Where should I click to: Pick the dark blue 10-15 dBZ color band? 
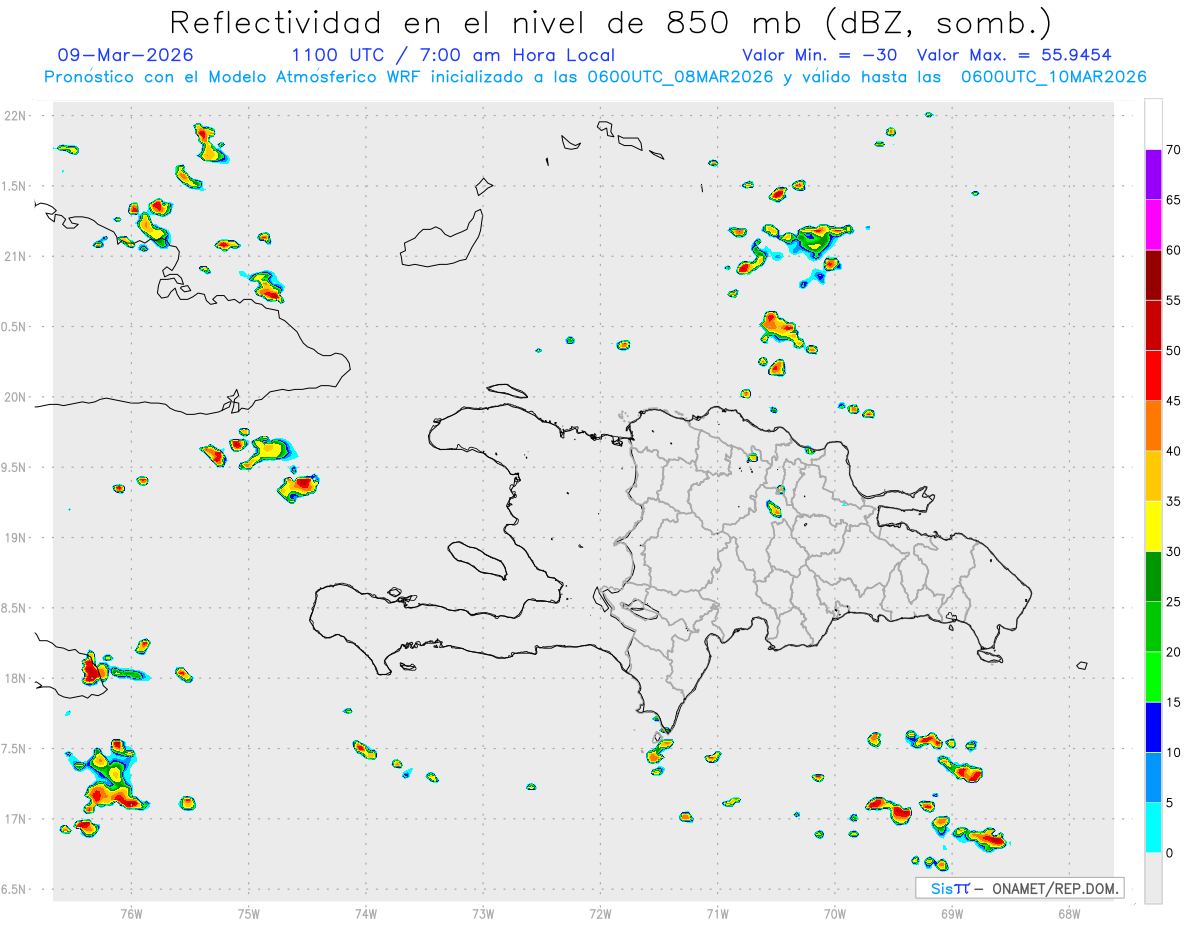1153,727
